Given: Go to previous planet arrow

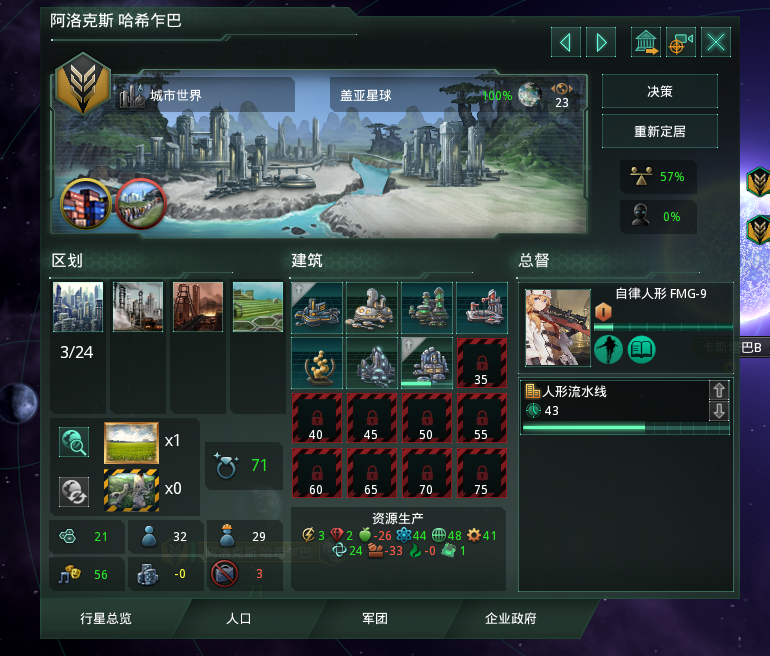Looking at the screenshot, I should (566, 42).
